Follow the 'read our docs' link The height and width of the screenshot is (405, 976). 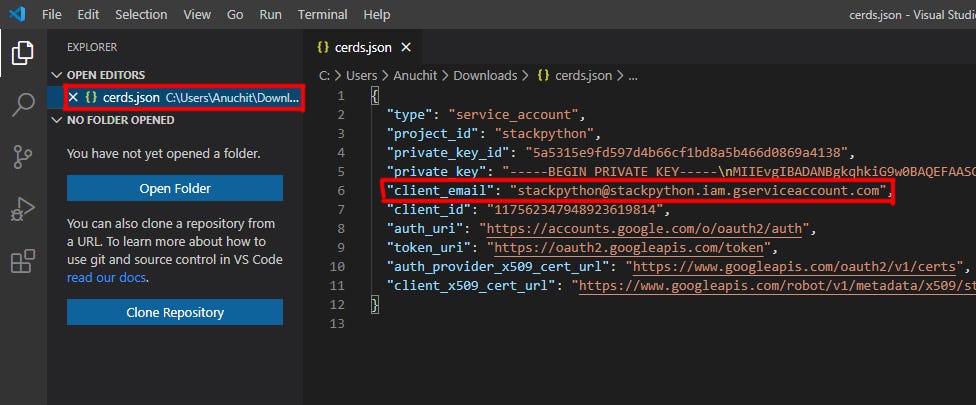(106, 278)
